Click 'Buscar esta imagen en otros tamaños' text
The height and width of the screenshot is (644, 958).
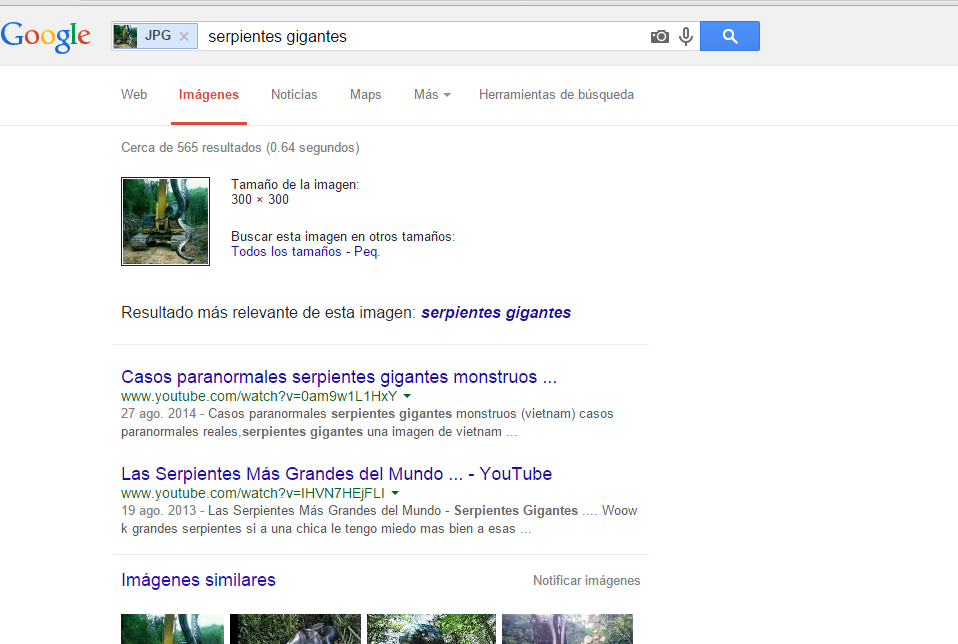point(343,236)
